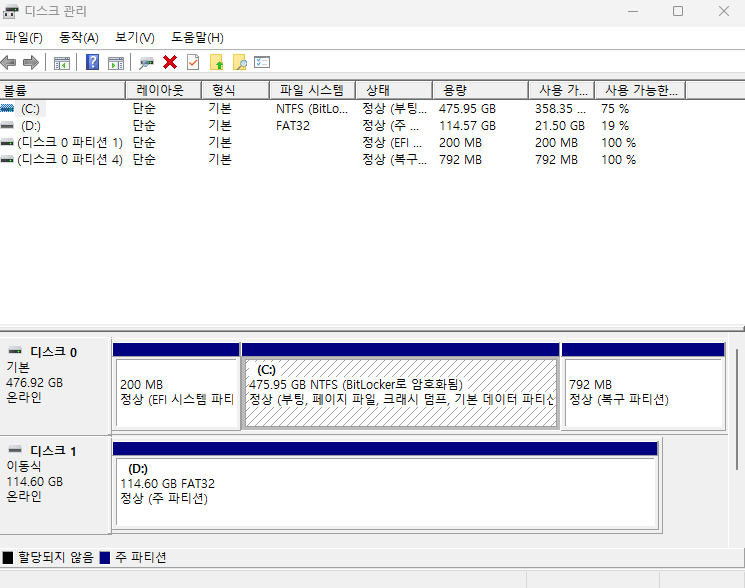Click the black 할당되지 않음 legend swatch
This screenshot has height=588, width=745.
point(8,558)
